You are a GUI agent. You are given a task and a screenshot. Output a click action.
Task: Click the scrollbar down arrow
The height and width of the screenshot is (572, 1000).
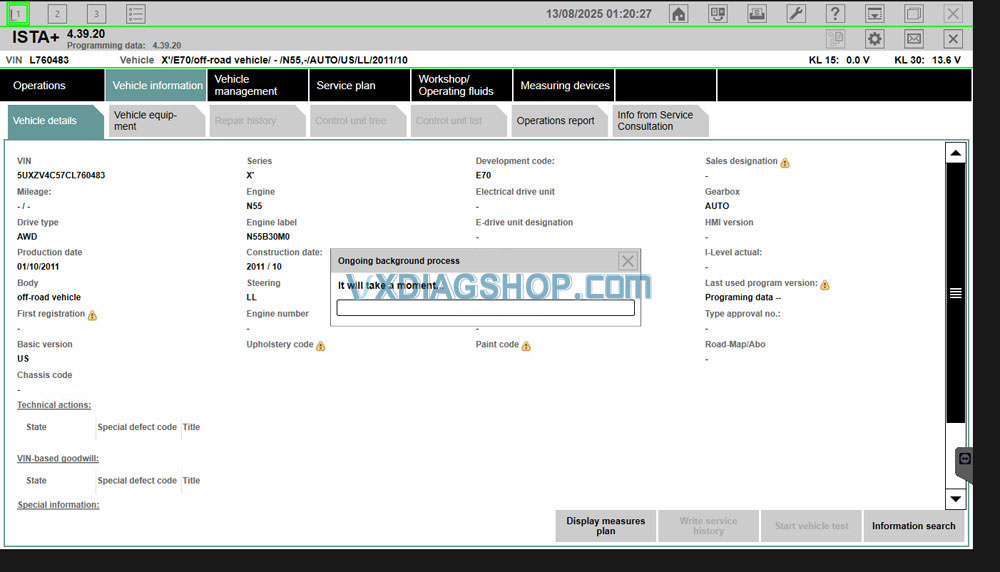(955, 499)
